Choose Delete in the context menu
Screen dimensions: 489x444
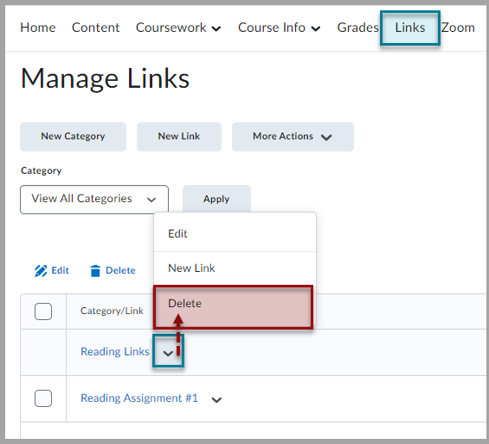(x=233, y=307)
